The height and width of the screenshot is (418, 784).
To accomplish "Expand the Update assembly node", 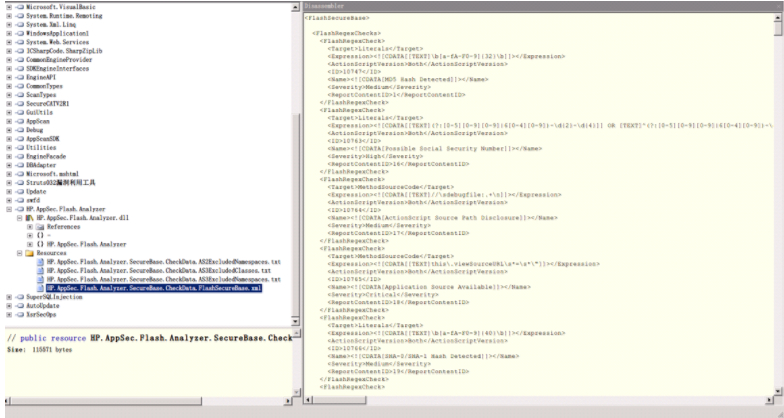I will click(9, 192).
